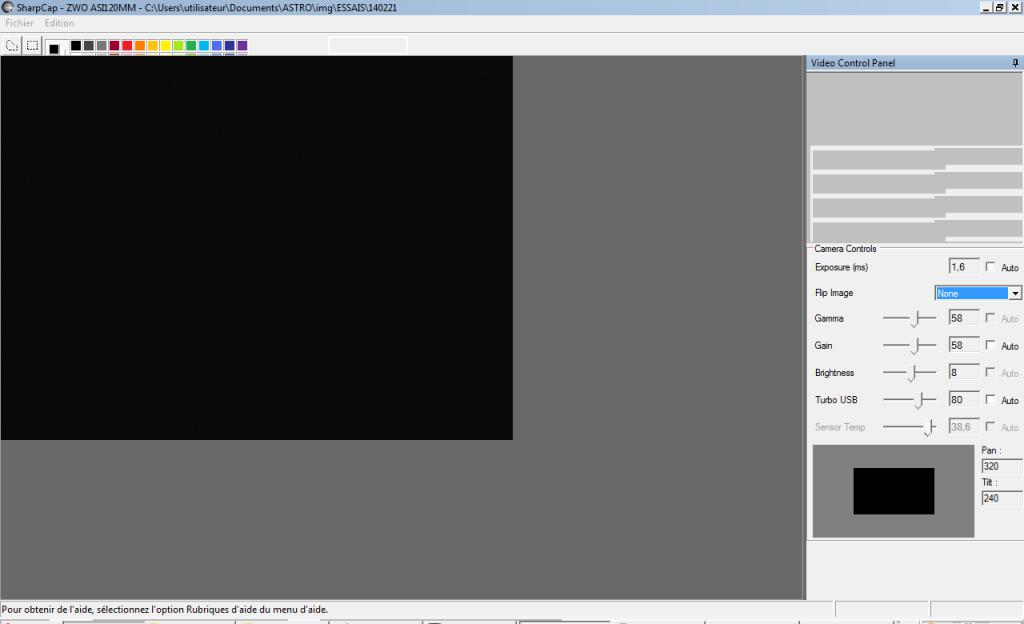Viewport: 1024px width, 624px height.
Task: Toggle the Gamma Auto checkbox
Action: pos(990,318)
